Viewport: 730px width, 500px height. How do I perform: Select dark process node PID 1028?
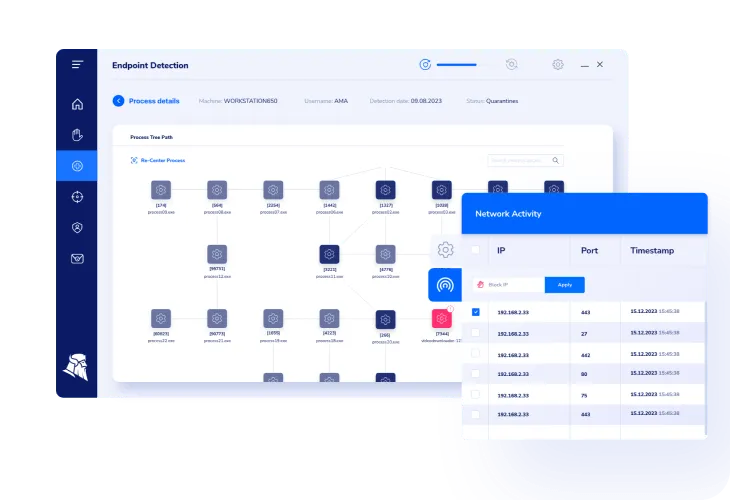[442, 190]
